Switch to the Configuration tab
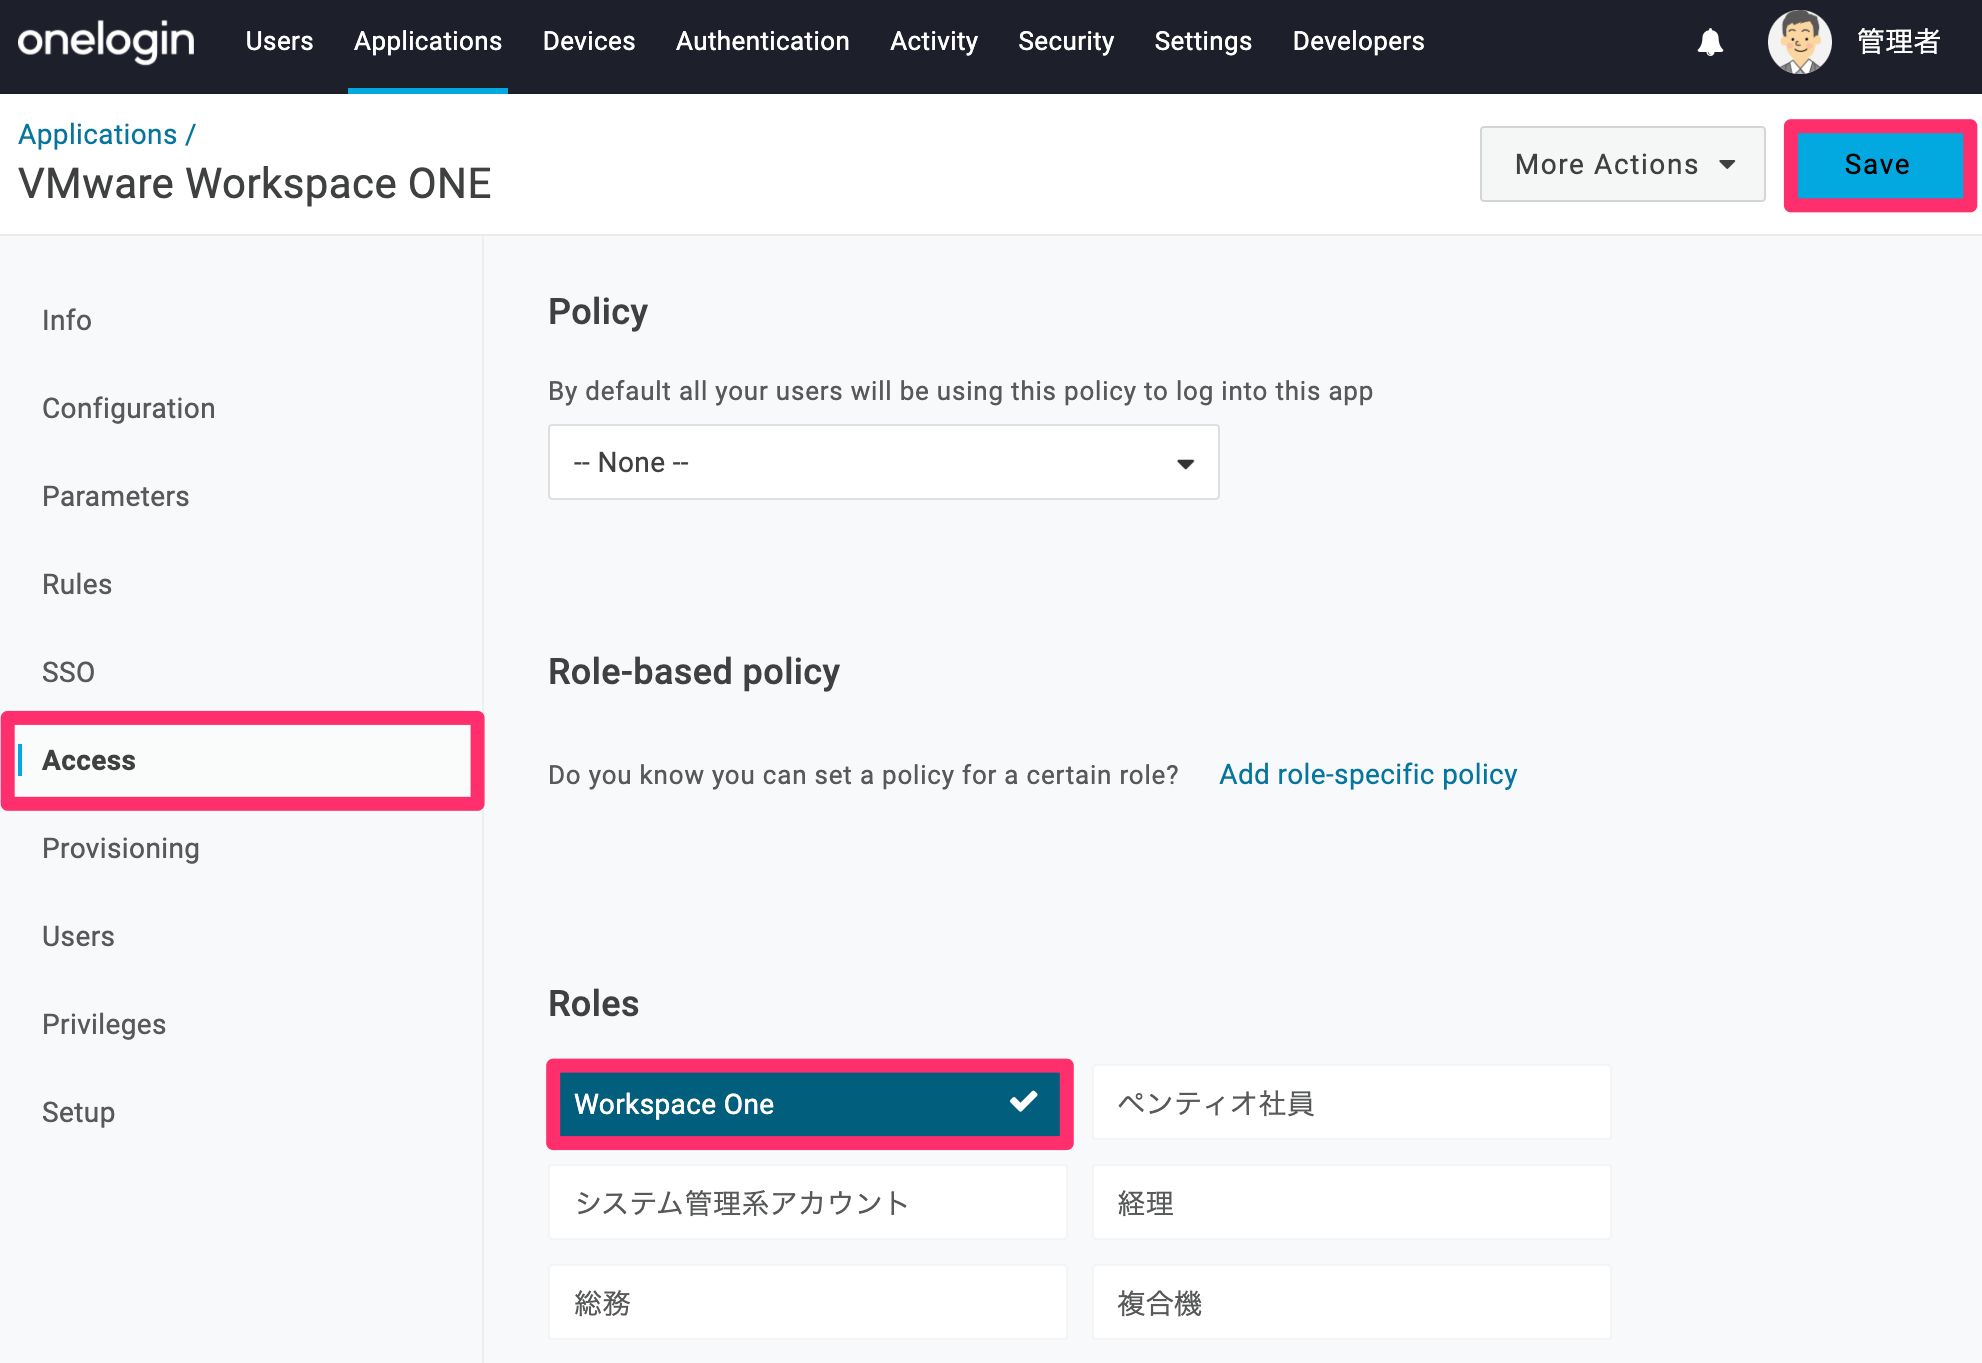Viewport: 1982px width, 1363px height. coord(128,408)
